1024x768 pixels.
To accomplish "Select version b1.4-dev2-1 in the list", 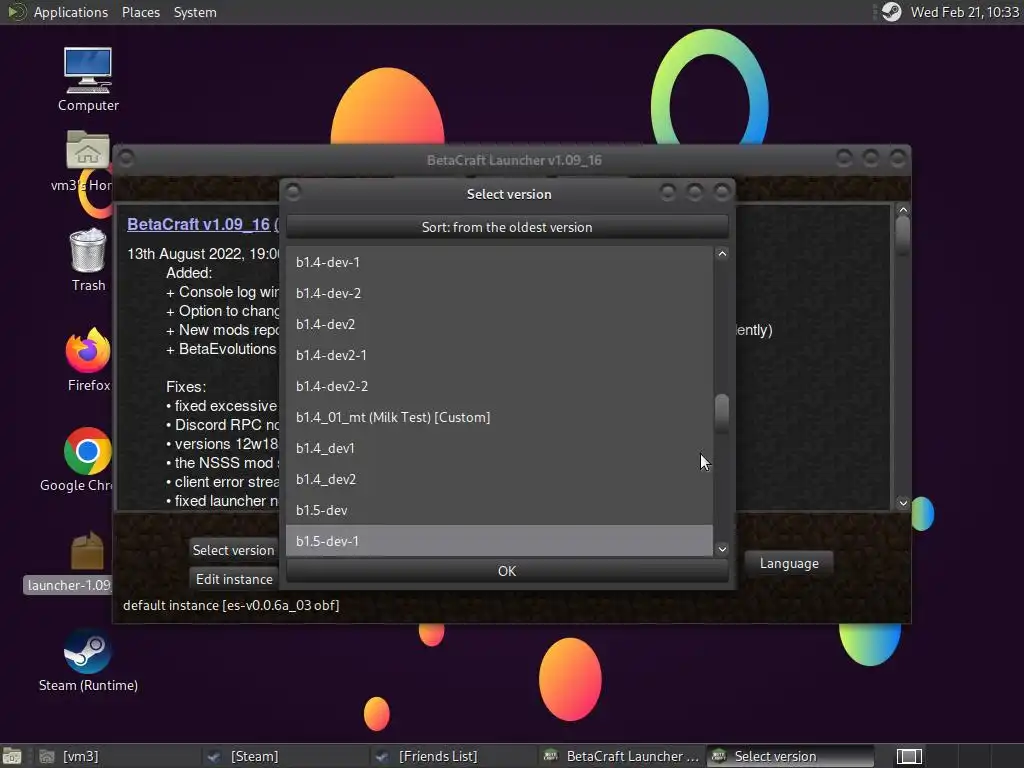I will click(499, 355).
